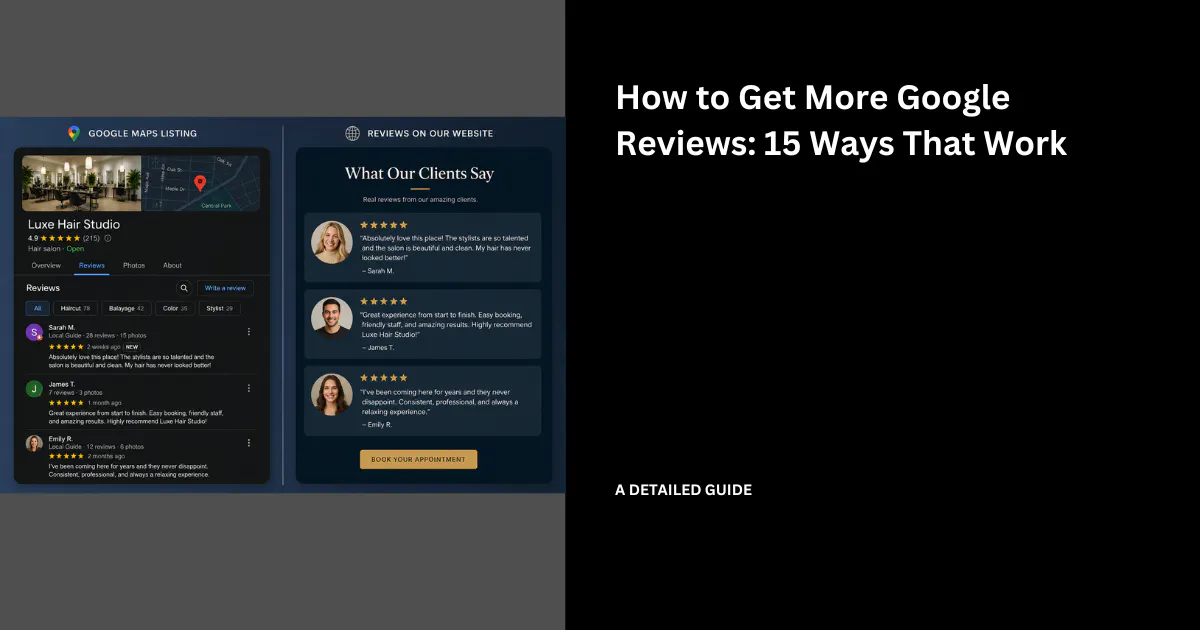The height and width of the screenshot is (630, 1200).
Task: Filter reviews by Balayage 42 chip
Action: 126,309
